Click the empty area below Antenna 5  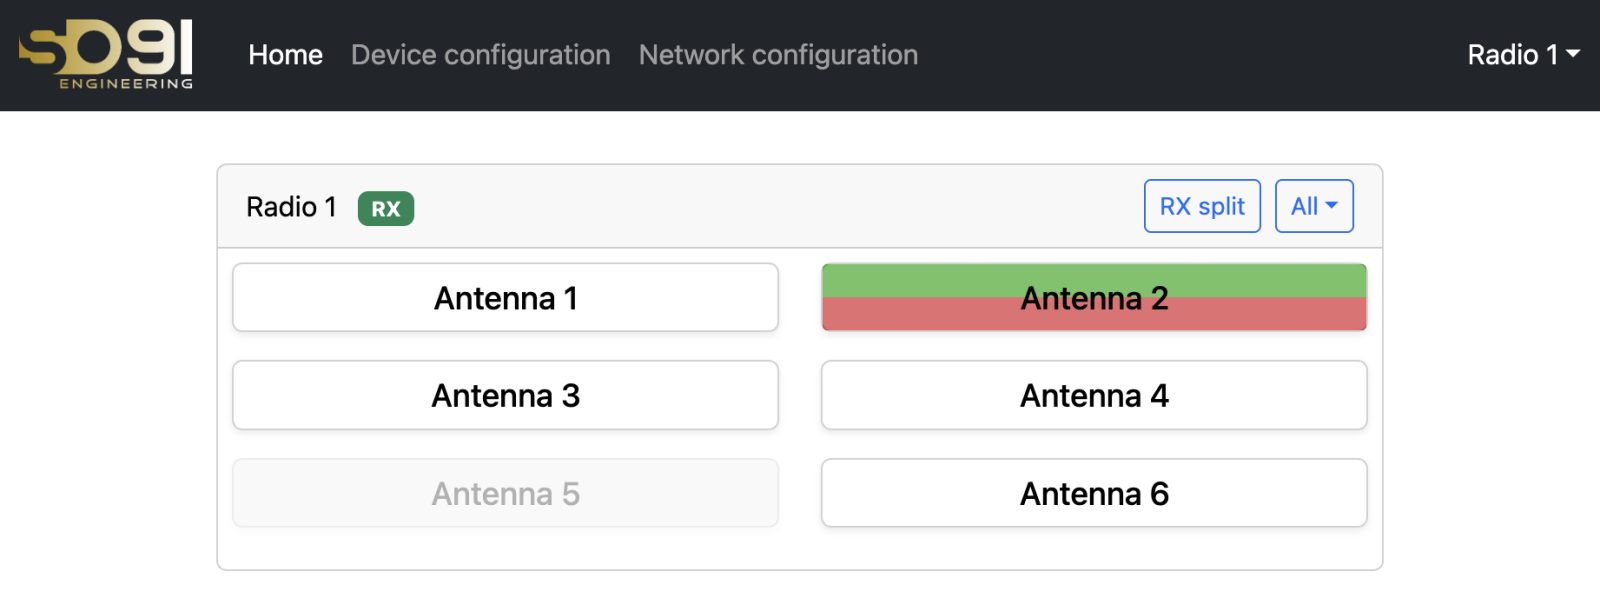click(505, 548)
